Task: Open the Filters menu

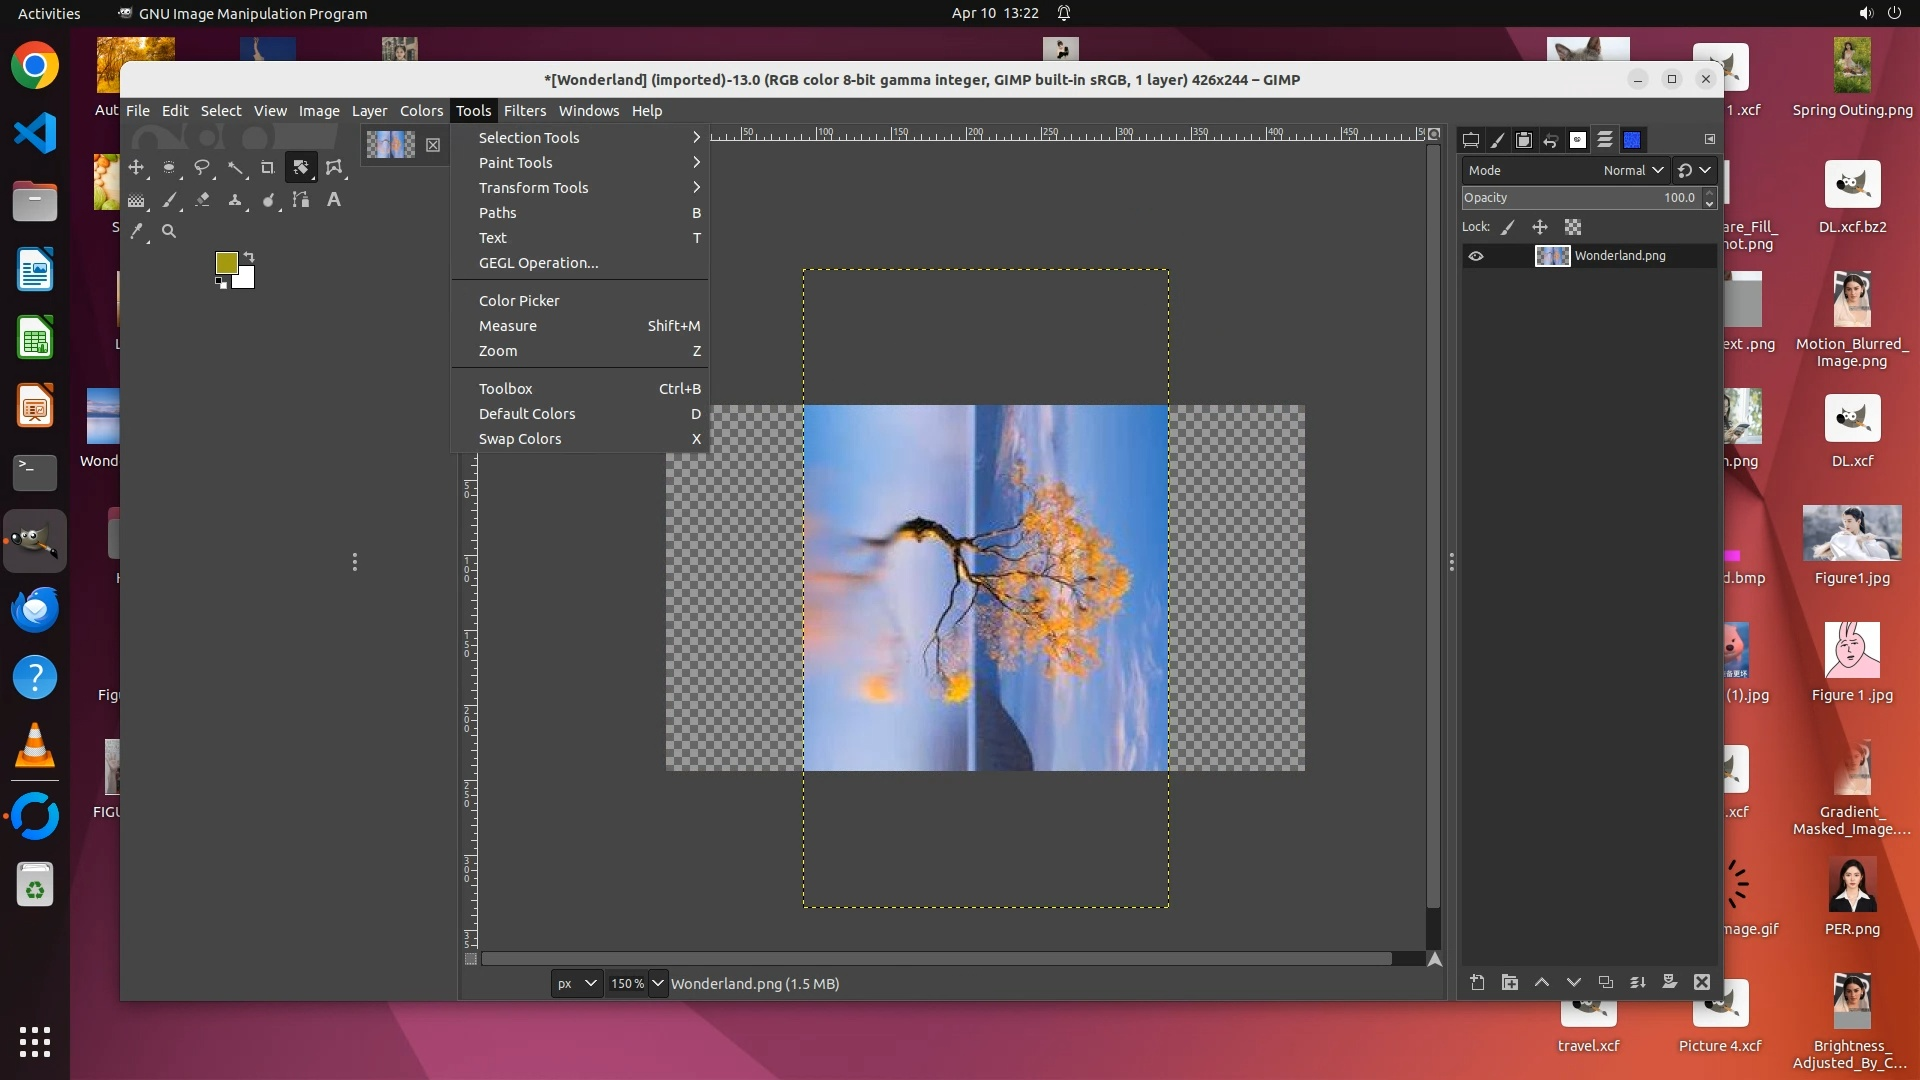Action: tap(524, 111)
